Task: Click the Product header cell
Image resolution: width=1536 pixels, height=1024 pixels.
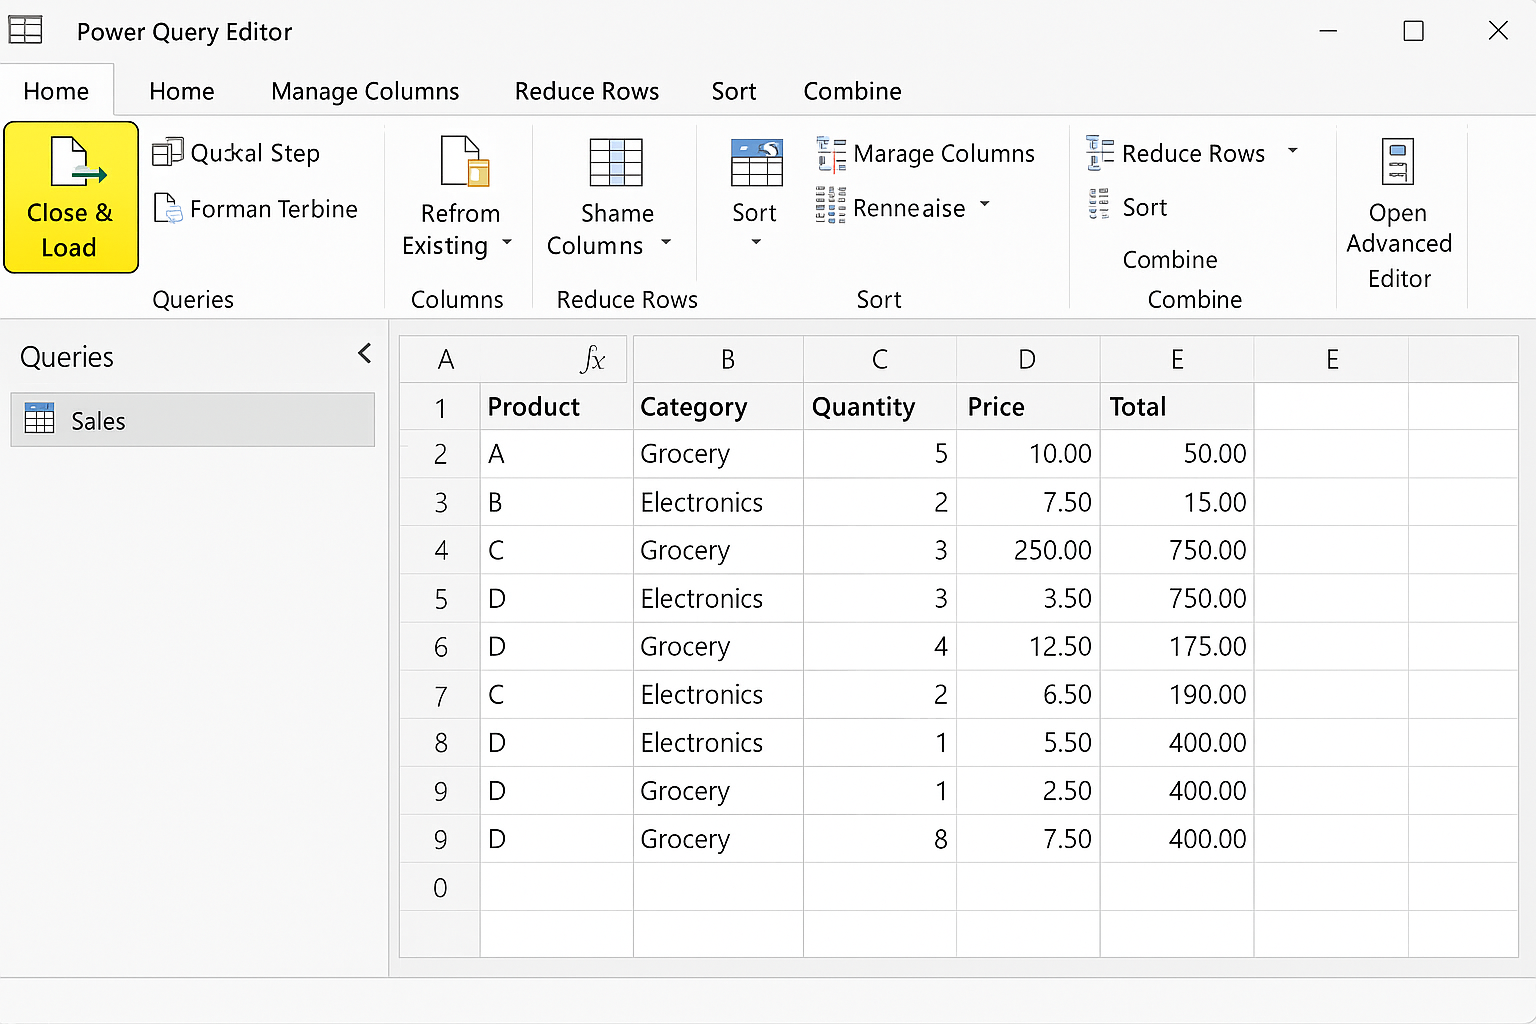Action: coord(556,407)
